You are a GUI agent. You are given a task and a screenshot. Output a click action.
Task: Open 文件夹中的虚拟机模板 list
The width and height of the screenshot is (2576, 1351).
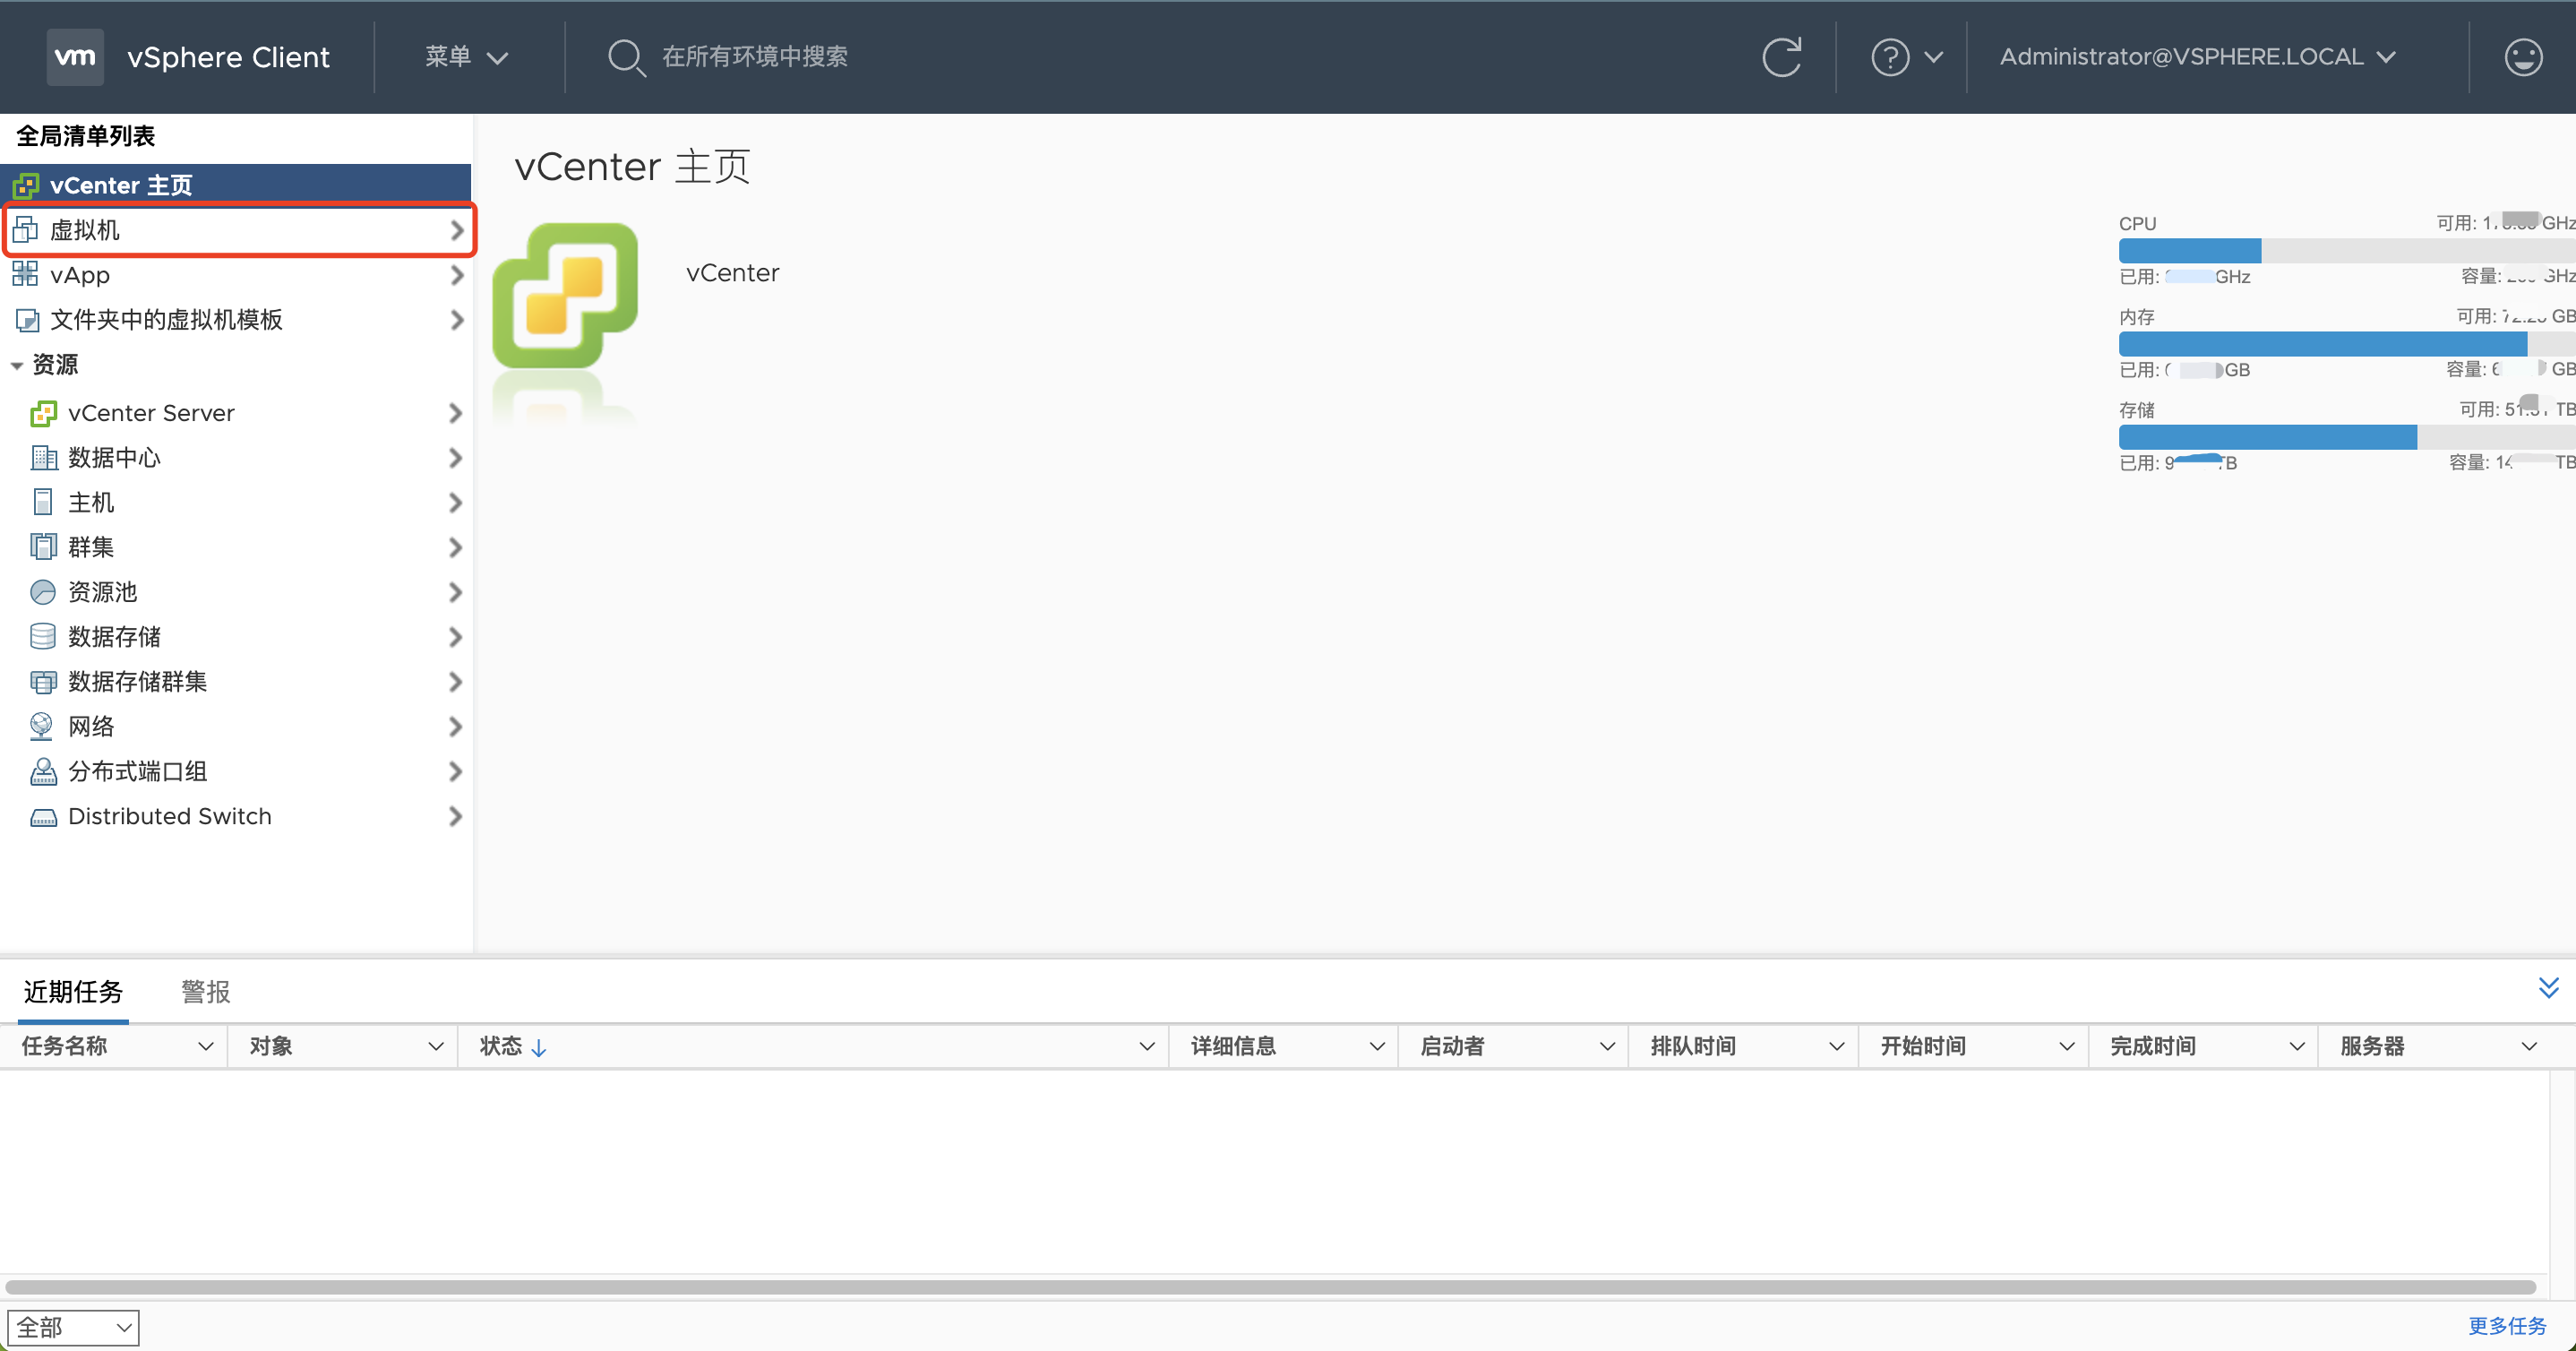point(236,320)
